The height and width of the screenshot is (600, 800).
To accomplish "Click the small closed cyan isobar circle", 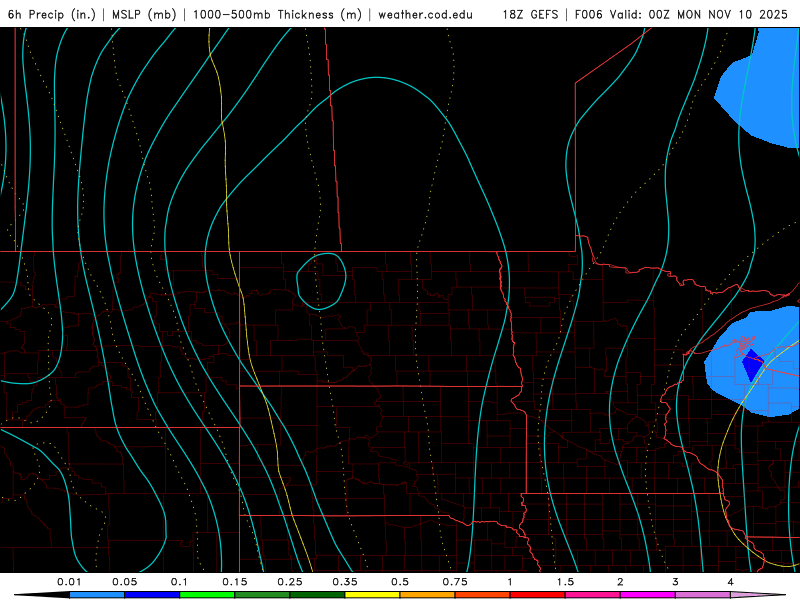I will tap(321, 281).
